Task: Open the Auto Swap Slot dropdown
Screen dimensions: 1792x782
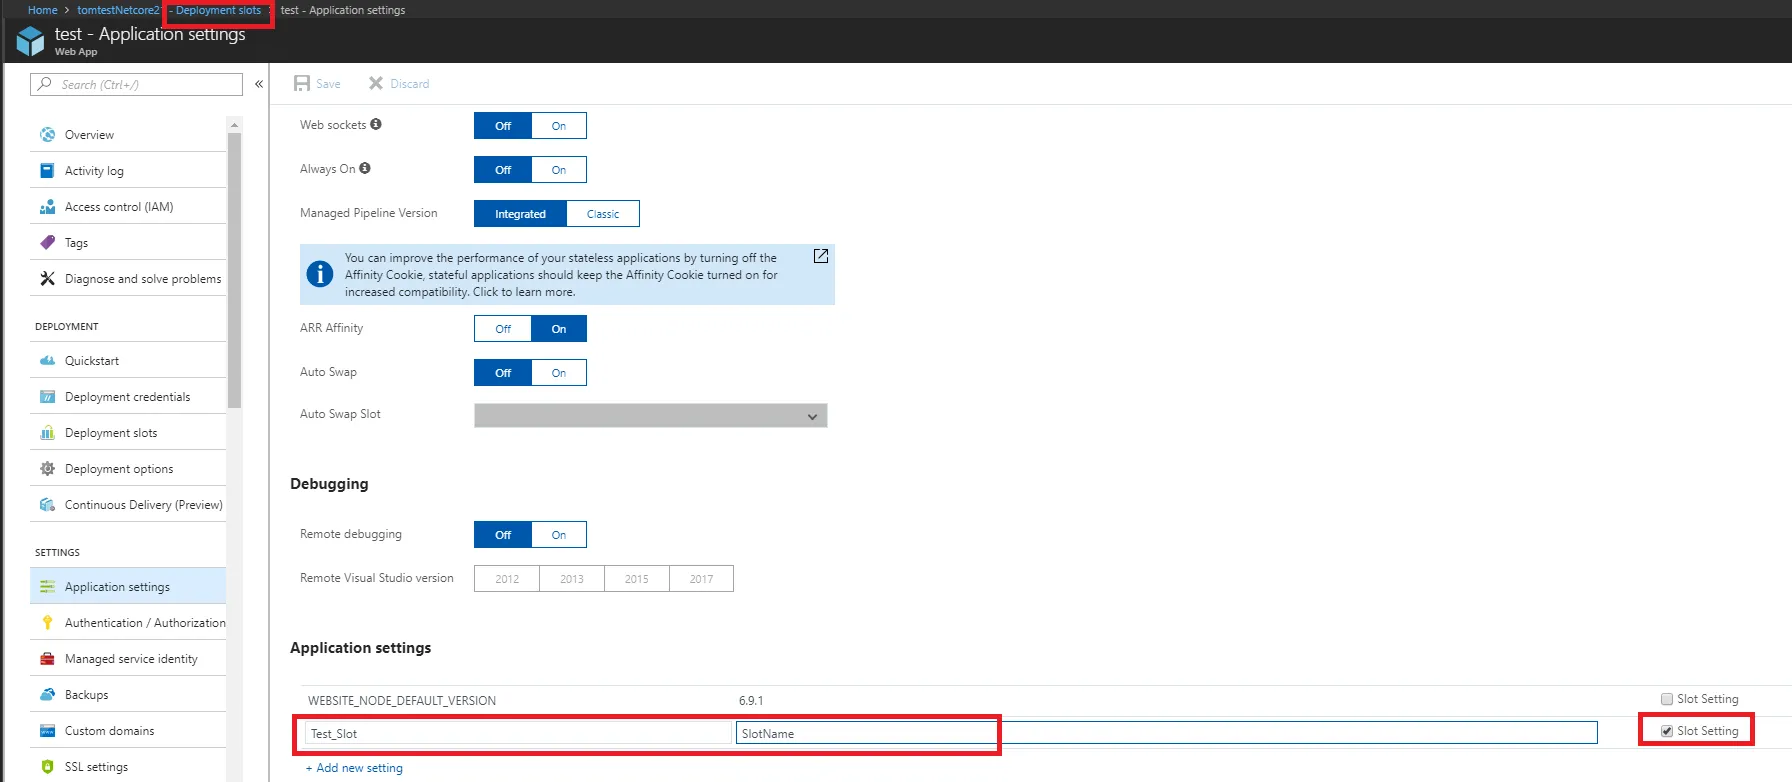Action: click(651, 416)
